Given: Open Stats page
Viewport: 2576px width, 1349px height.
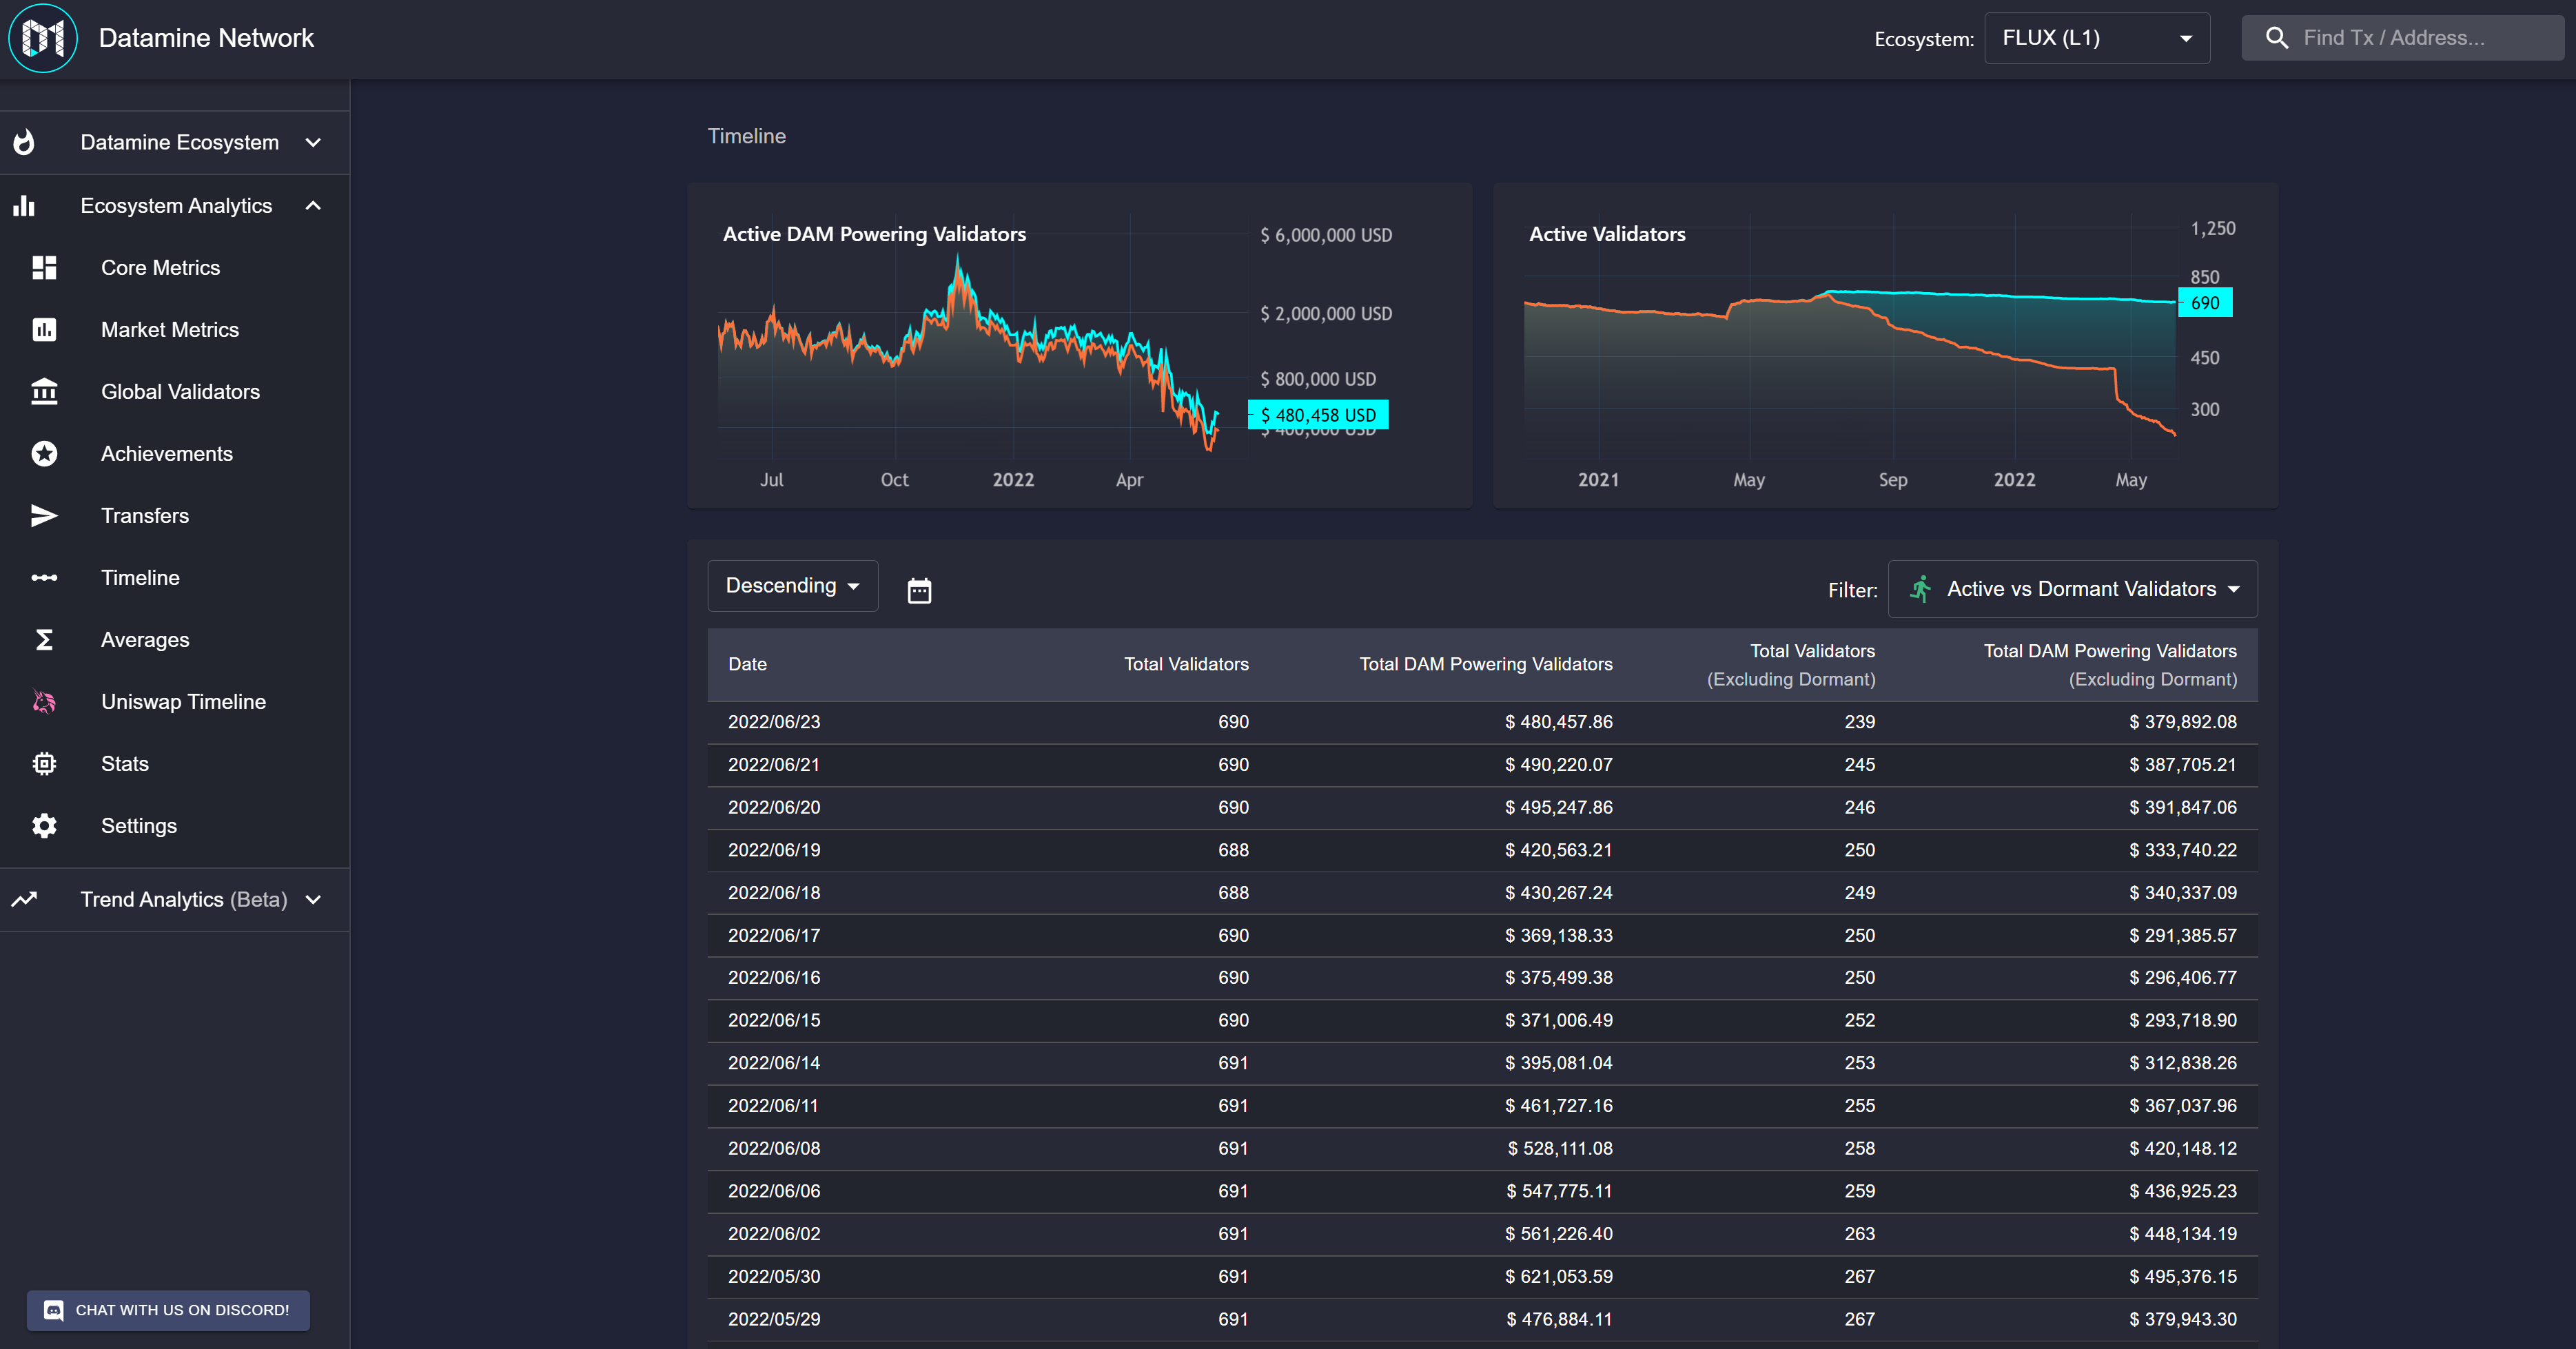Looking at the screenshot, I should pyautogui.click(x=125, y=764).
